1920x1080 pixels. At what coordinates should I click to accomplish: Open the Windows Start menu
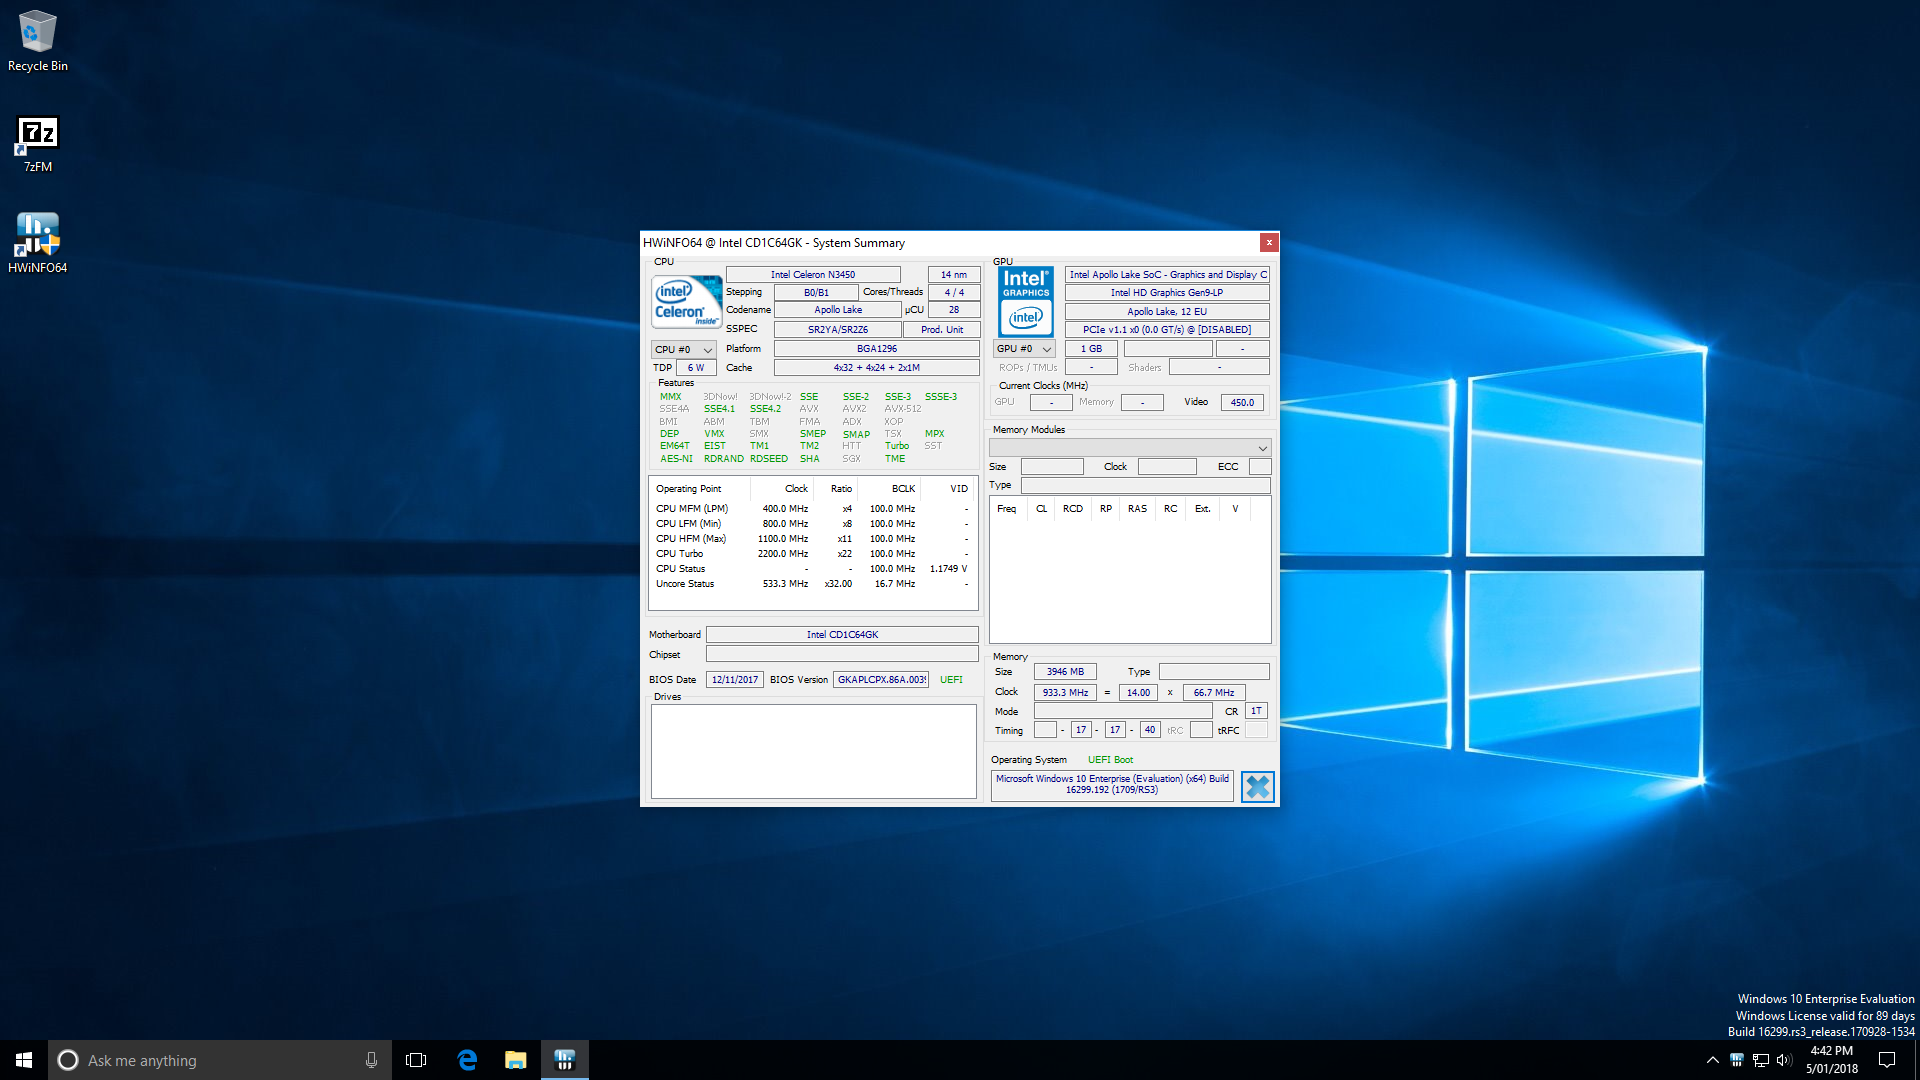pos(24,1060)
